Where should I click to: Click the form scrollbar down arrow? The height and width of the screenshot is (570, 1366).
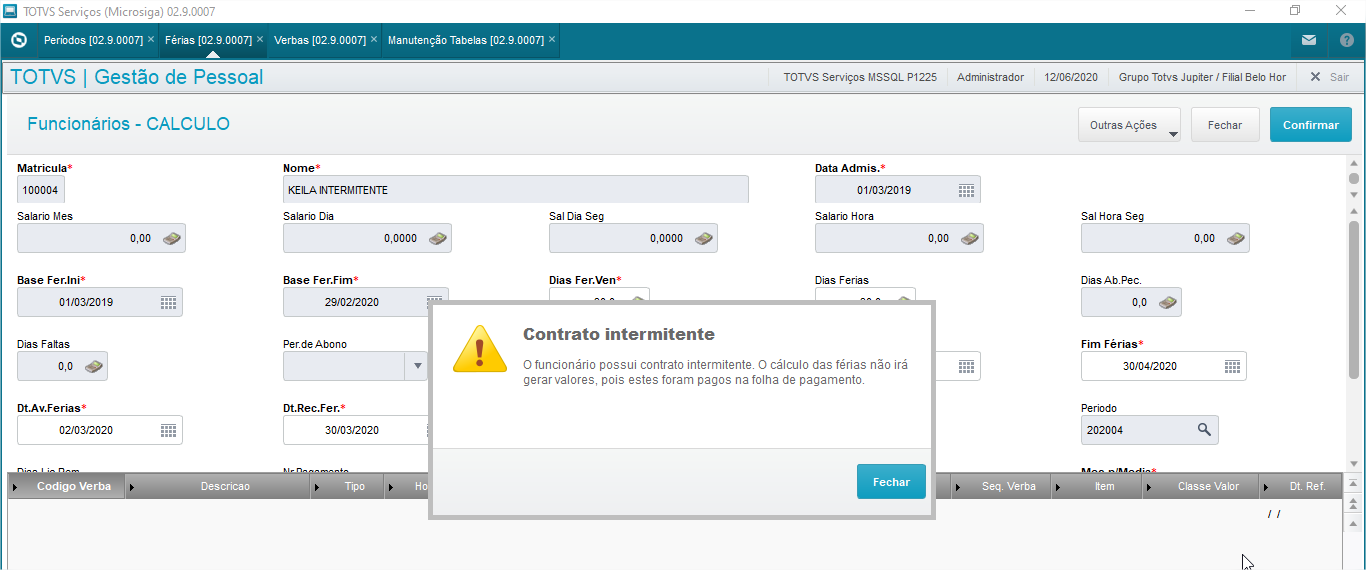tap(1354, 463)
